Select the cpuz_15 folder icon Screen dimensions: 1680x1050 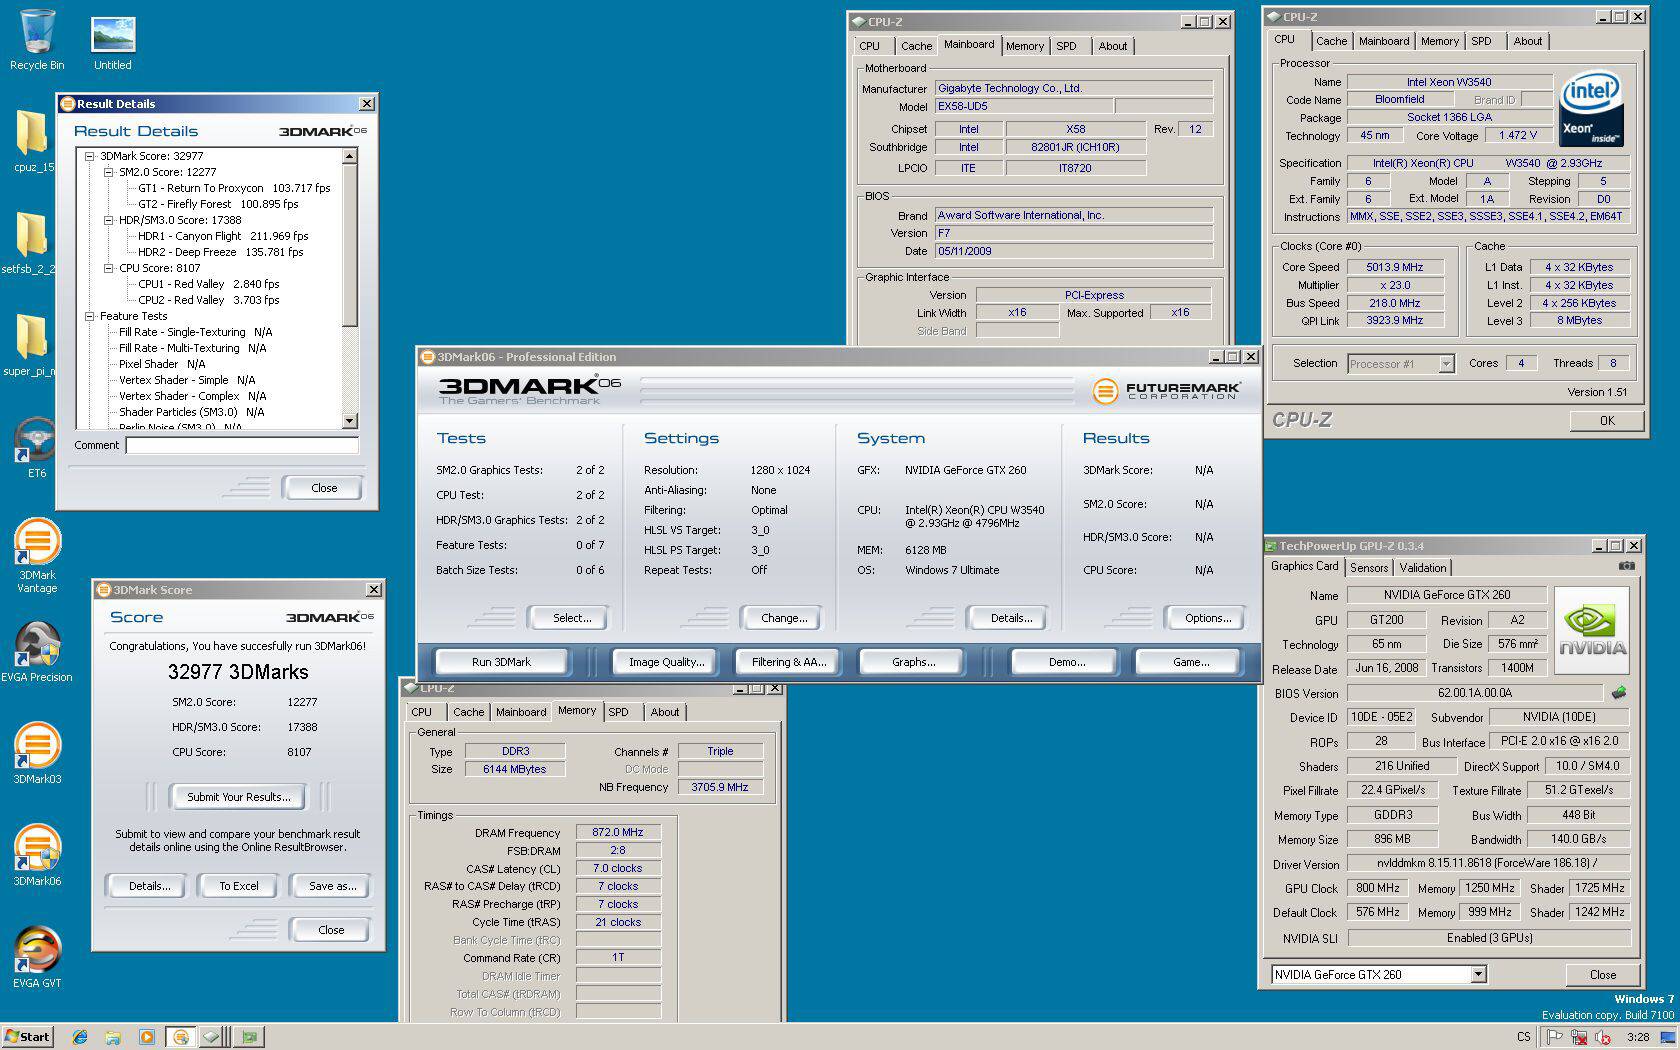pos(33,140)
